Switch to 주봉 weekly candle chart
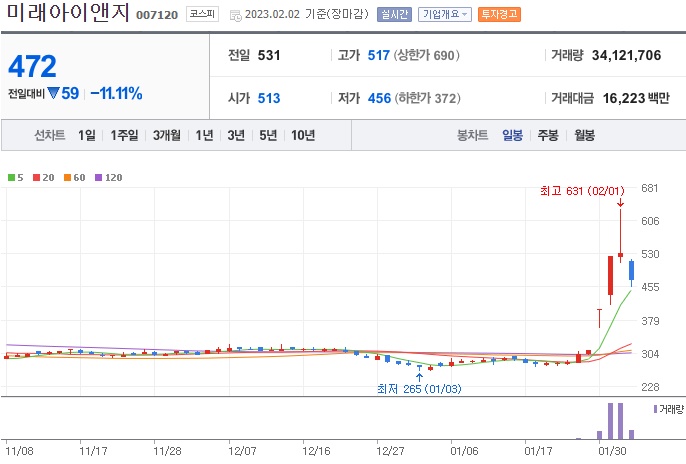The height and width of the screenshot is (464, 686). (x=548, y=135)
